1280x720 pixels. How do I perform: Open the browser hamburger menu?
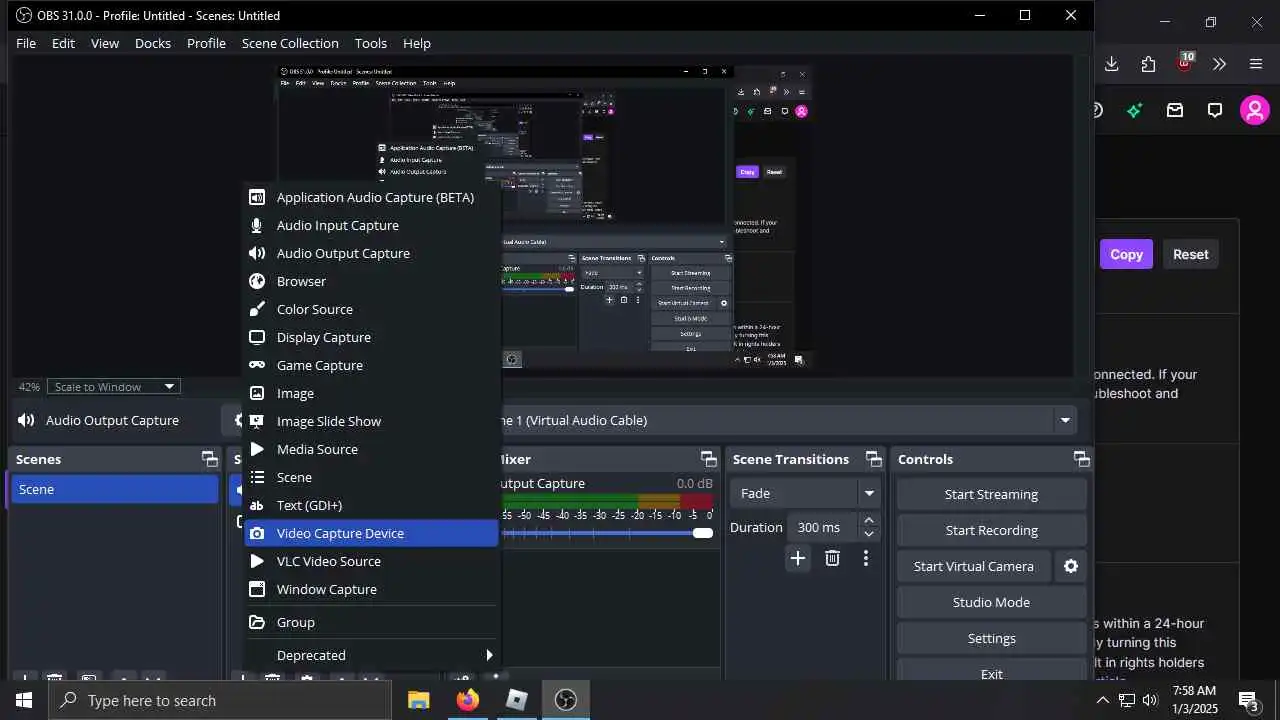[1256, 64]
